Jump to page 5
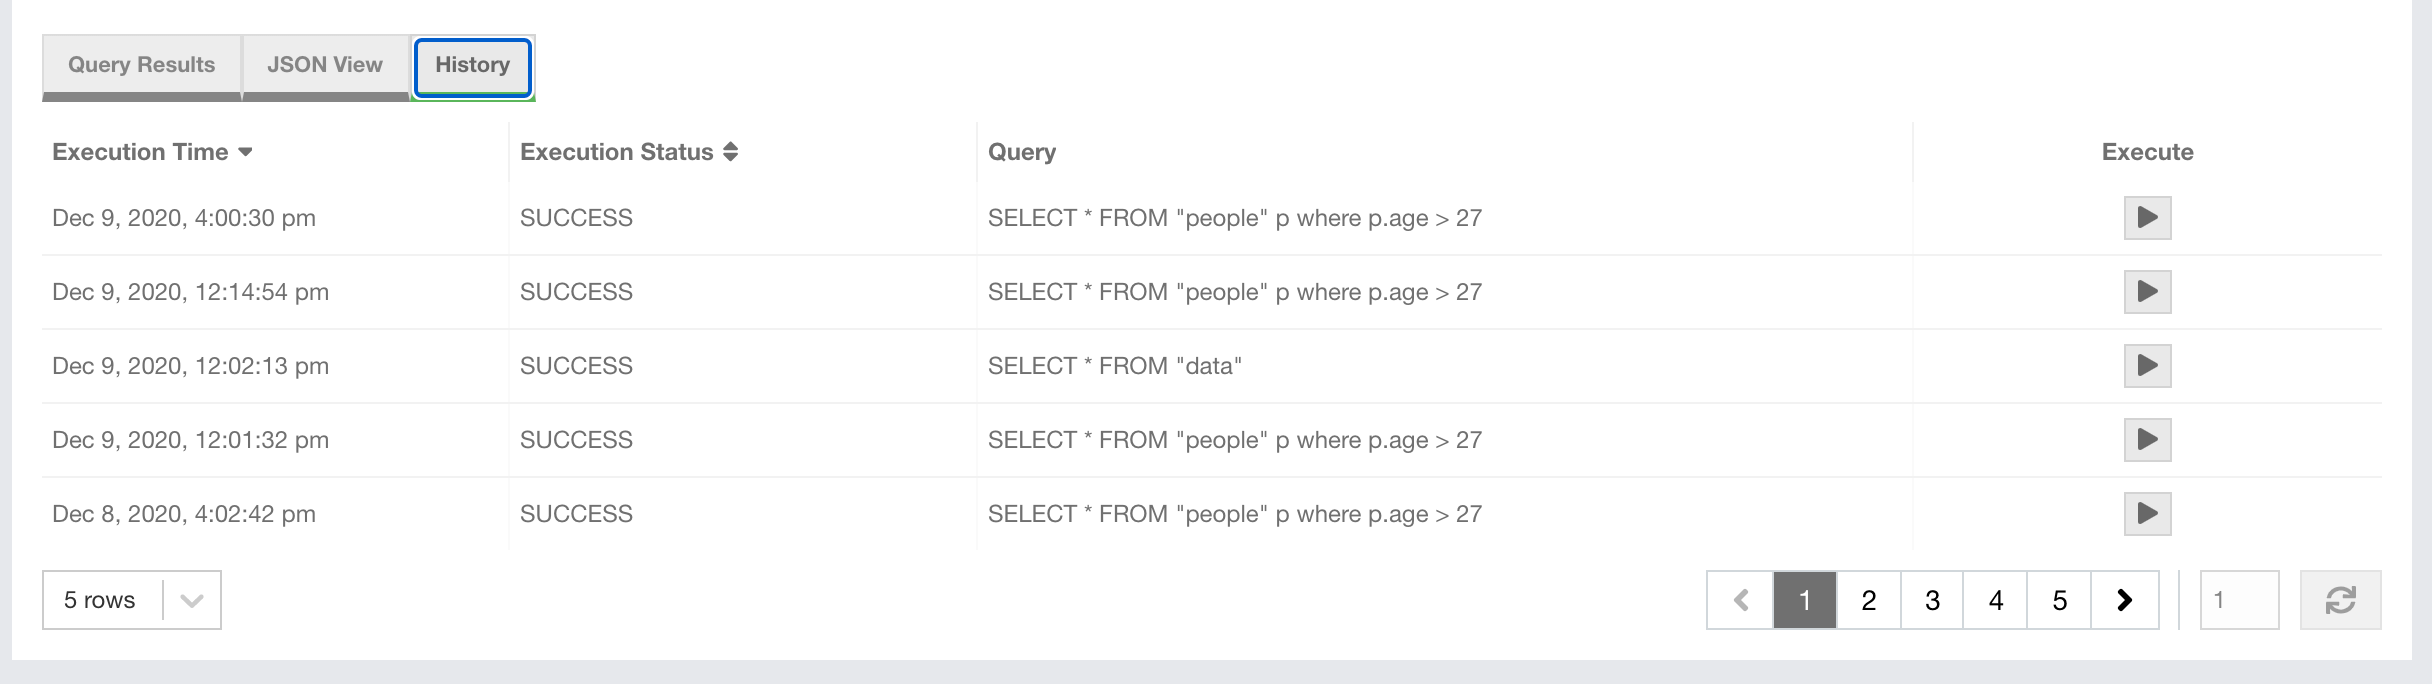2432x684 pixels. point(2060,600)
